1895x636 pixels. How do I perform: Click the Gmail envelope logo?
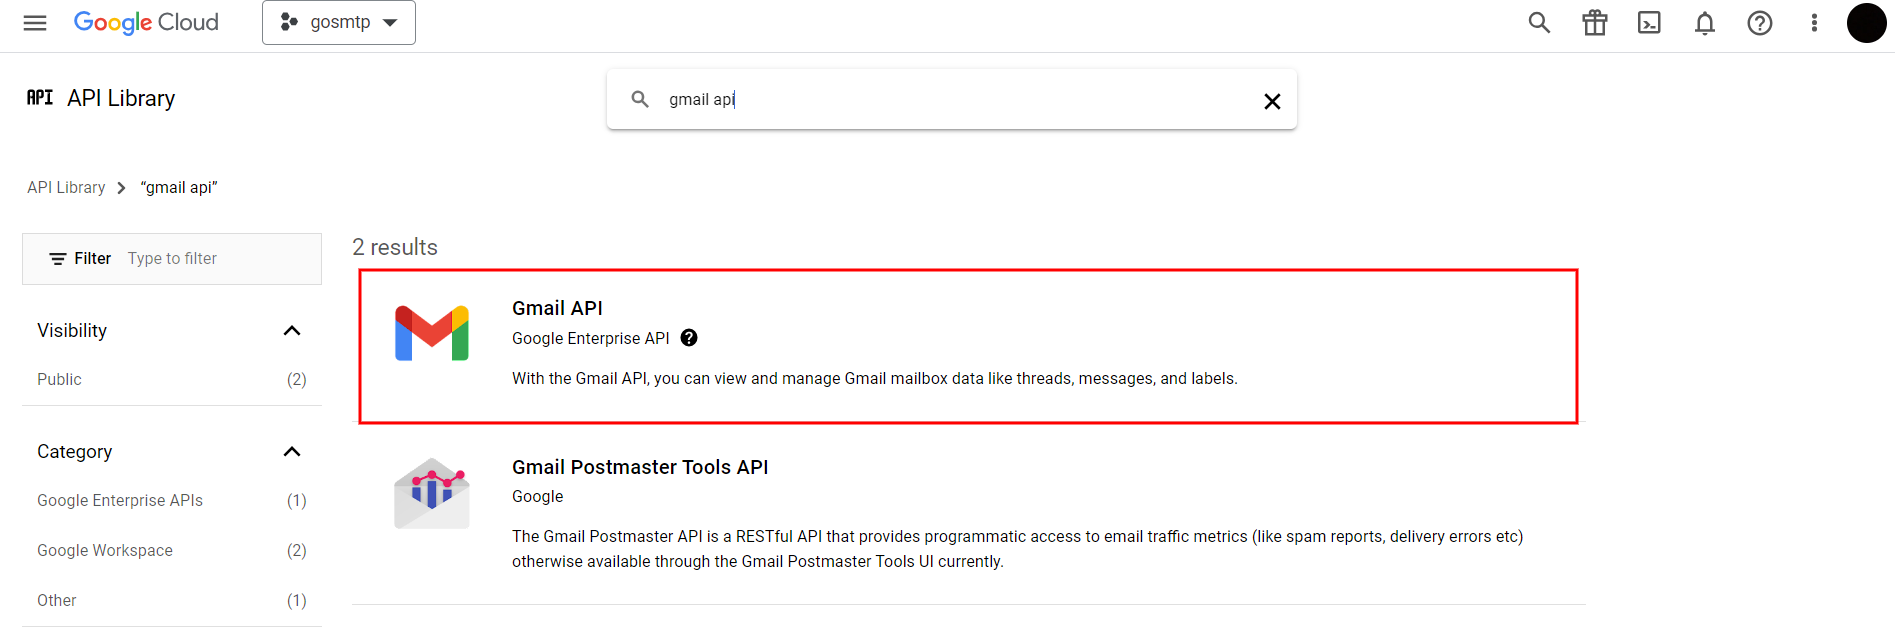tap(432, 333)
